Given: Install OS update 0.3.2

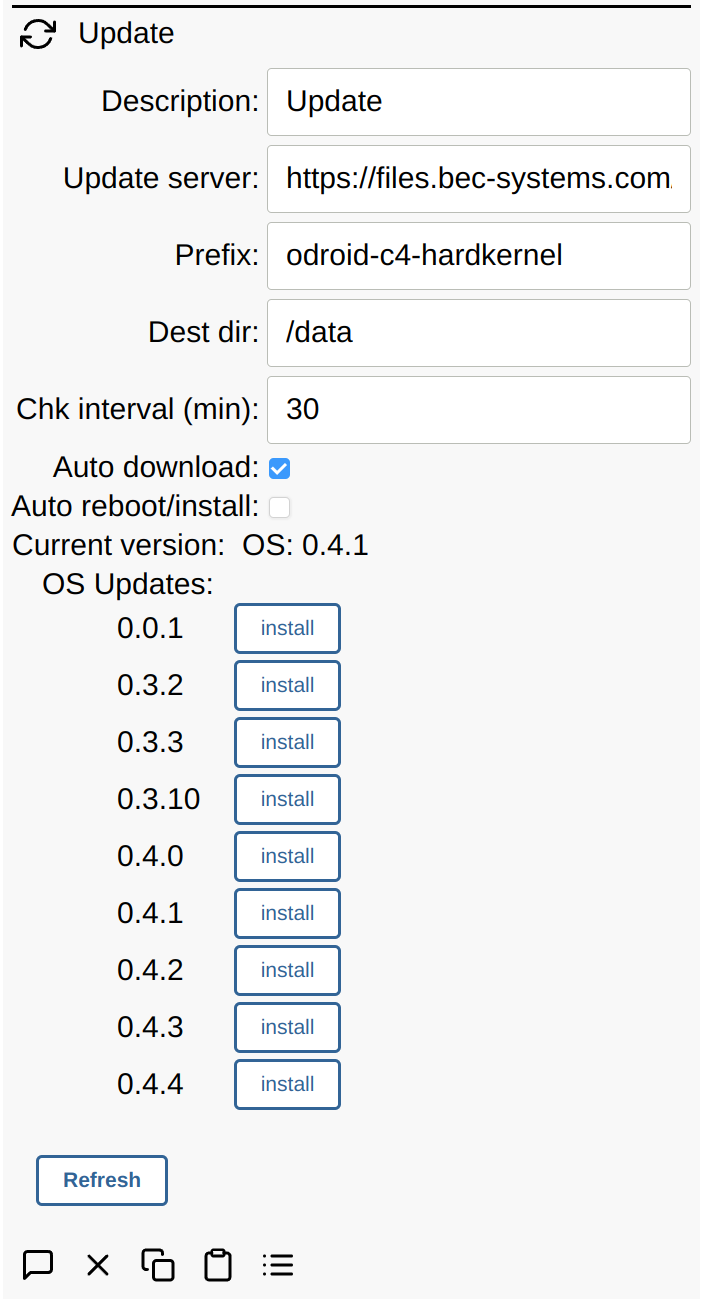Looking at the screenshot, I should 287,685.
